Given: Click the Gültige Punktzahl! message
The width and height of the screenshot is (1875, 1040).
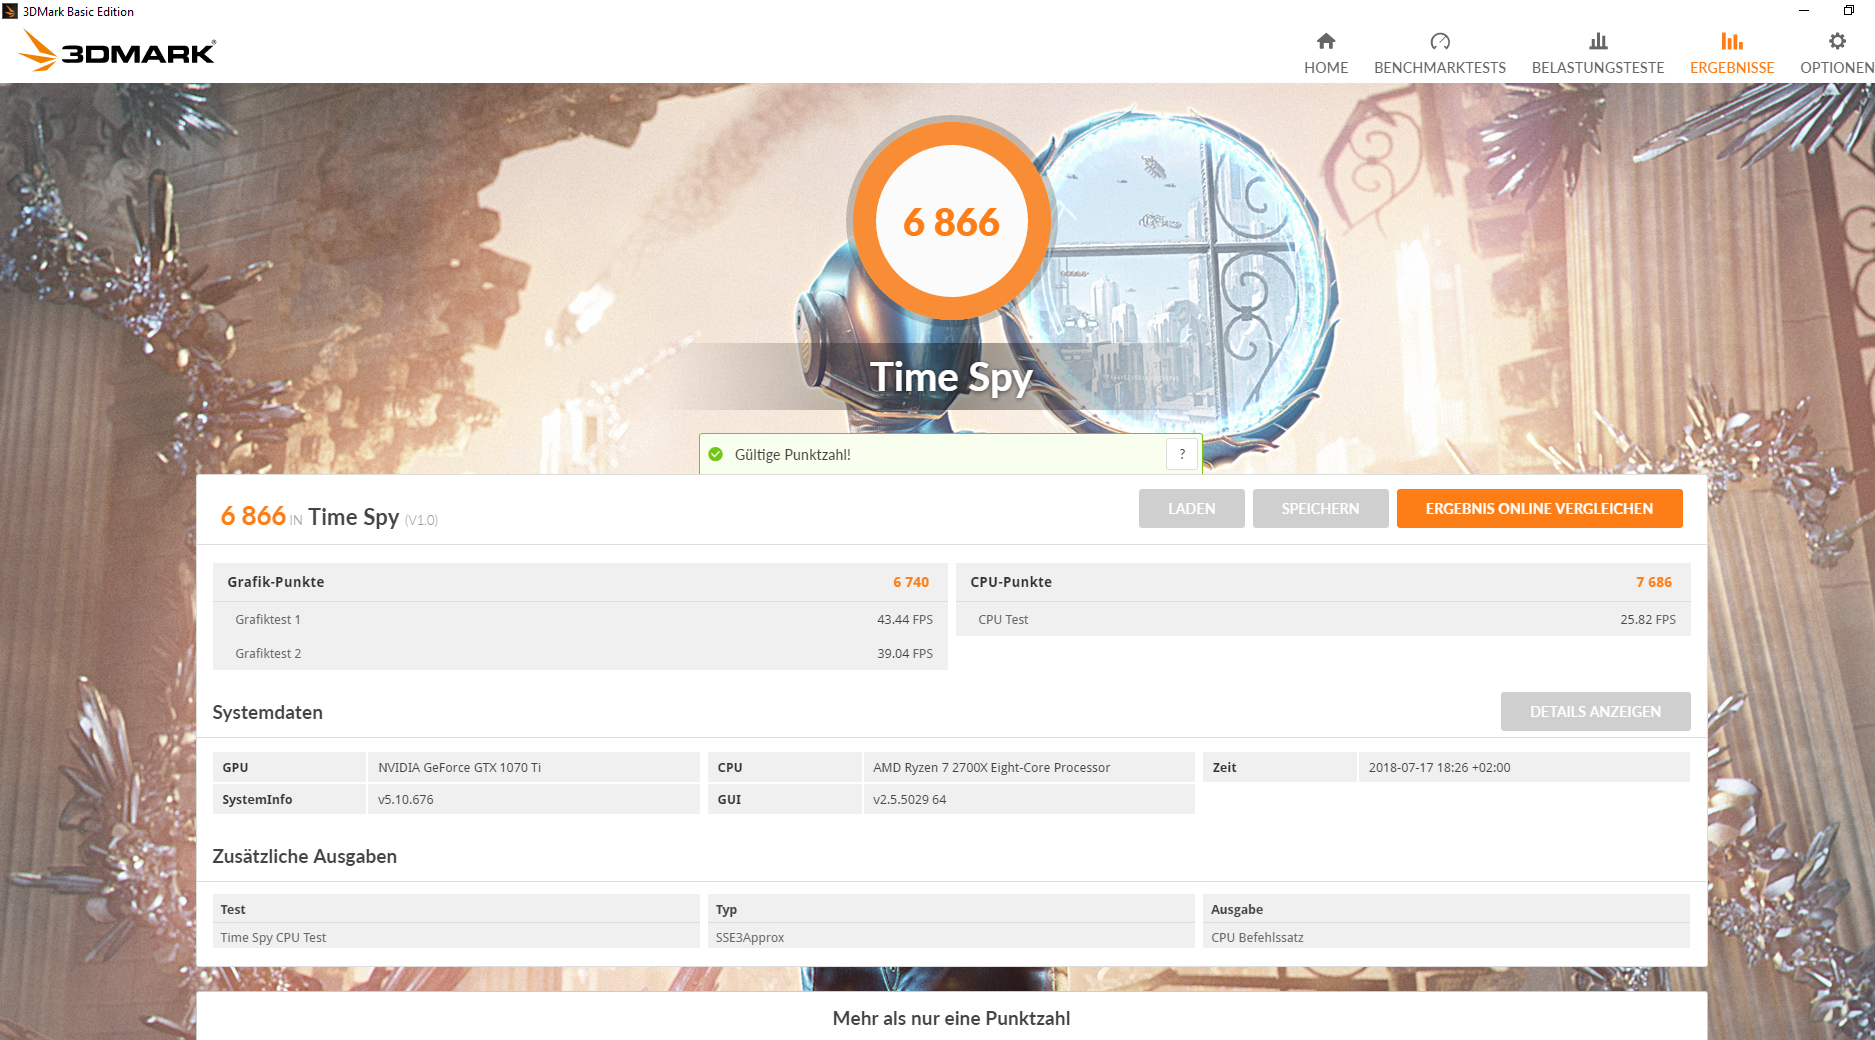Looking at the screenshot, I should click(792, 455).
